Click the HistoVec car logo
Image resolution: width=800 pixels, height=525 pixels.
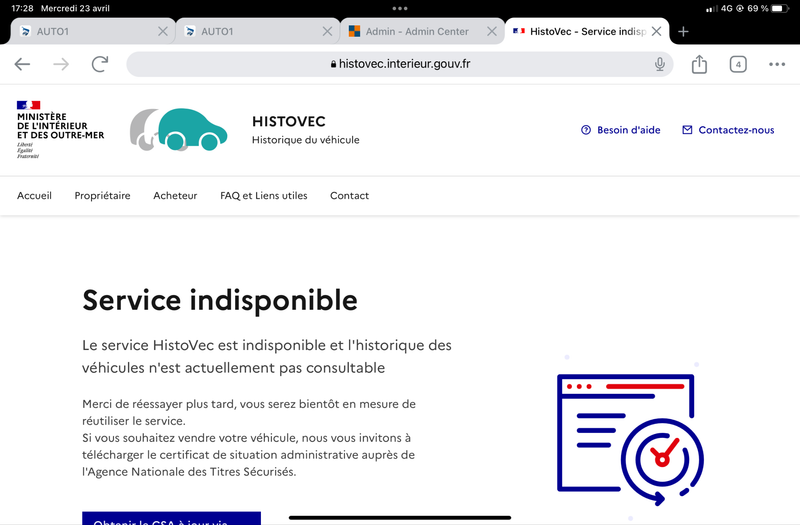179,130
